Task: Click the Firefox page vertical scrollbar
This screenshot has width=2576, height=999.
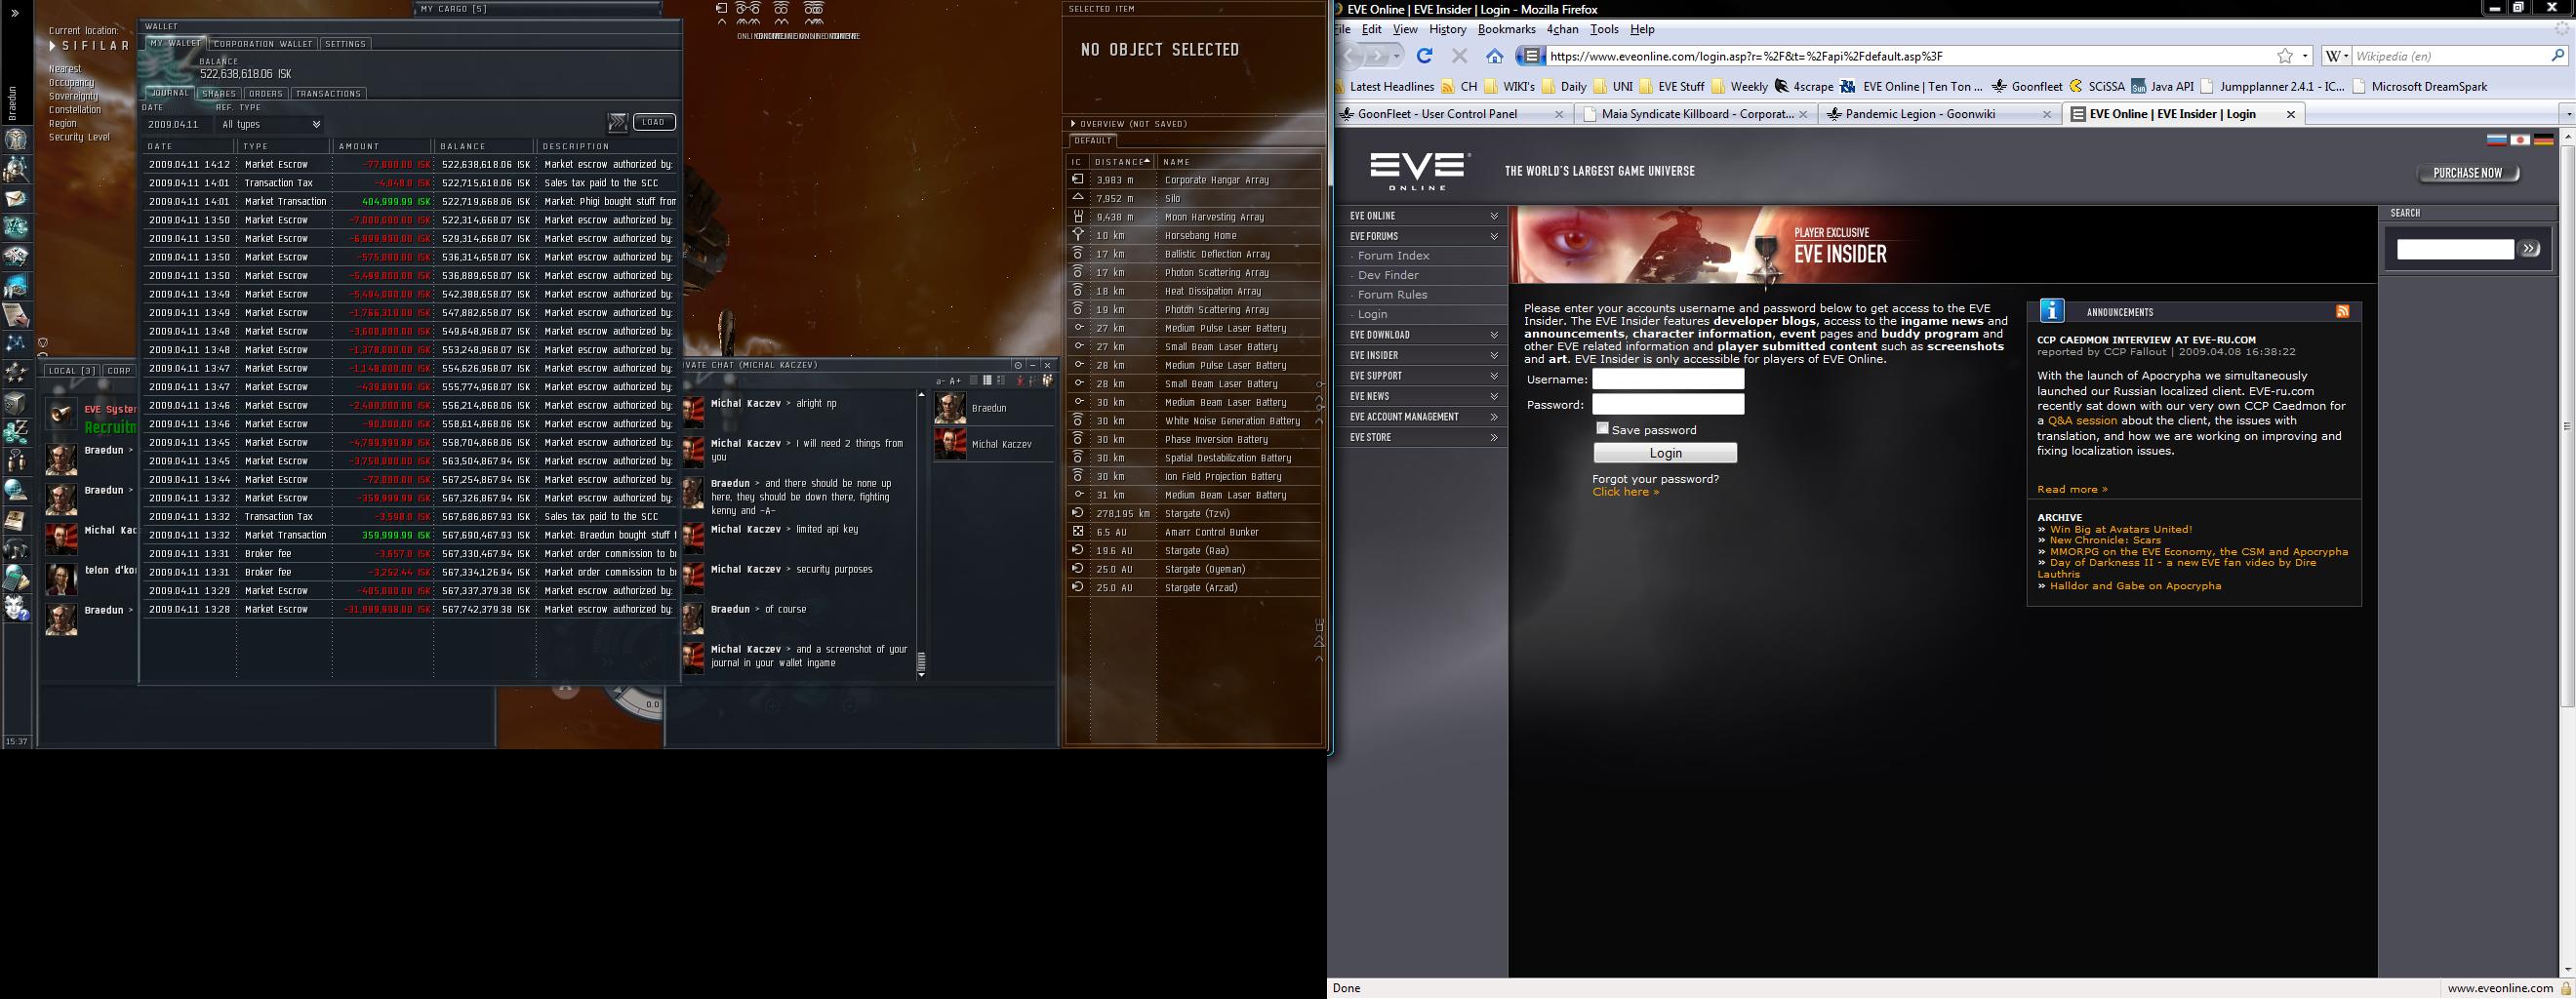Action: tap(2567, 425)
